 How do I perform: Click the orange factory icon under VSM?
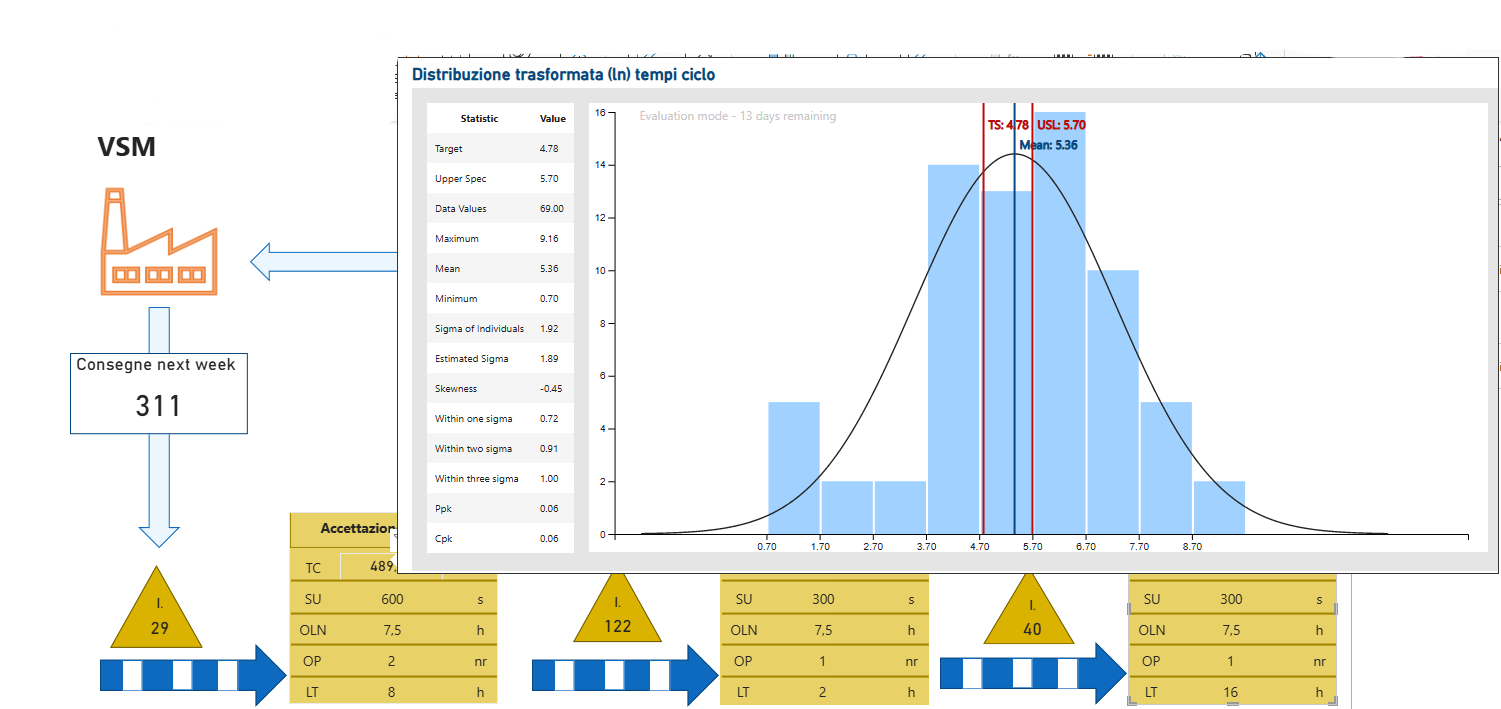159,242
